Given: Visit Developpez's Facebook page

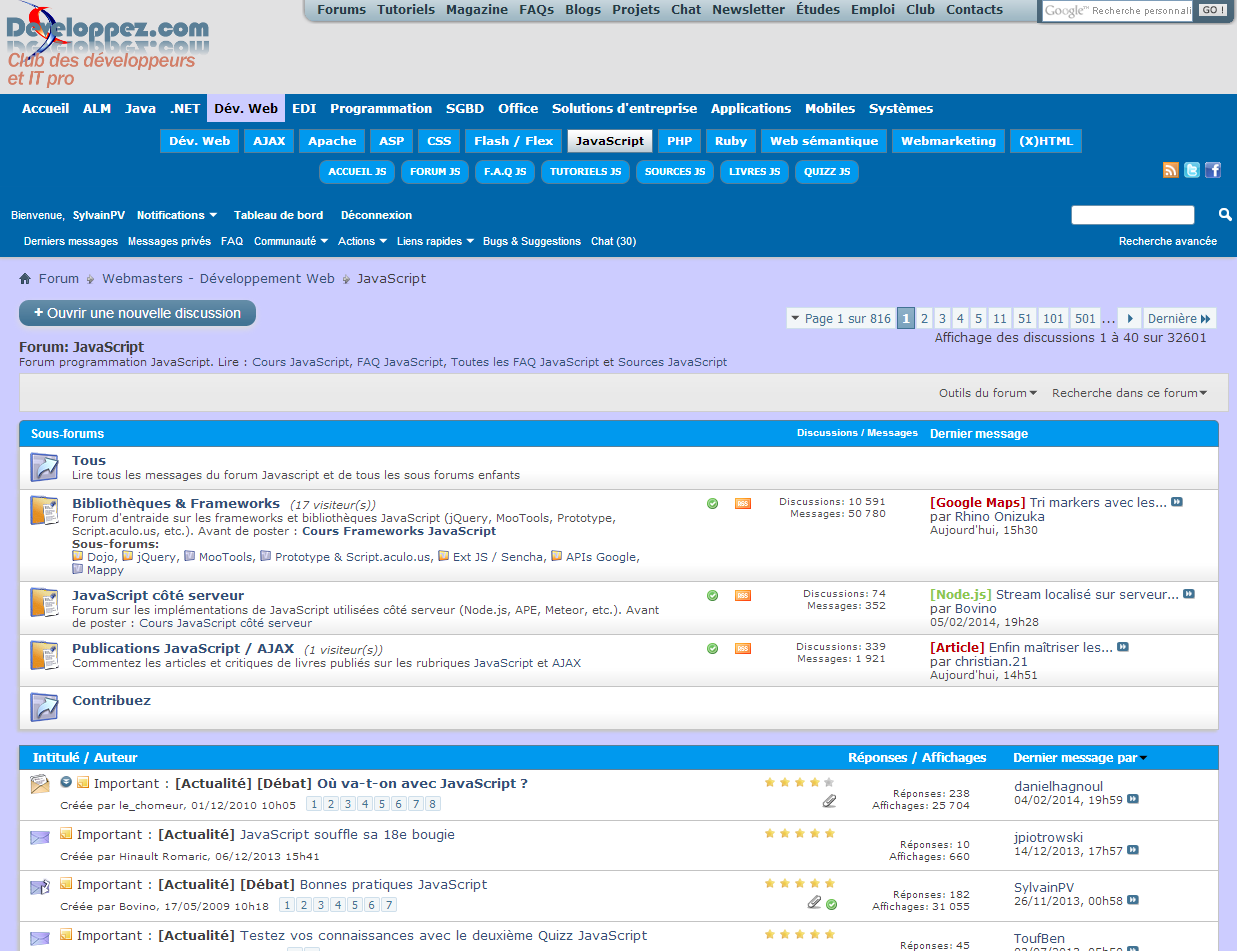Looking at the screenshot, I should click(1213, 170).
